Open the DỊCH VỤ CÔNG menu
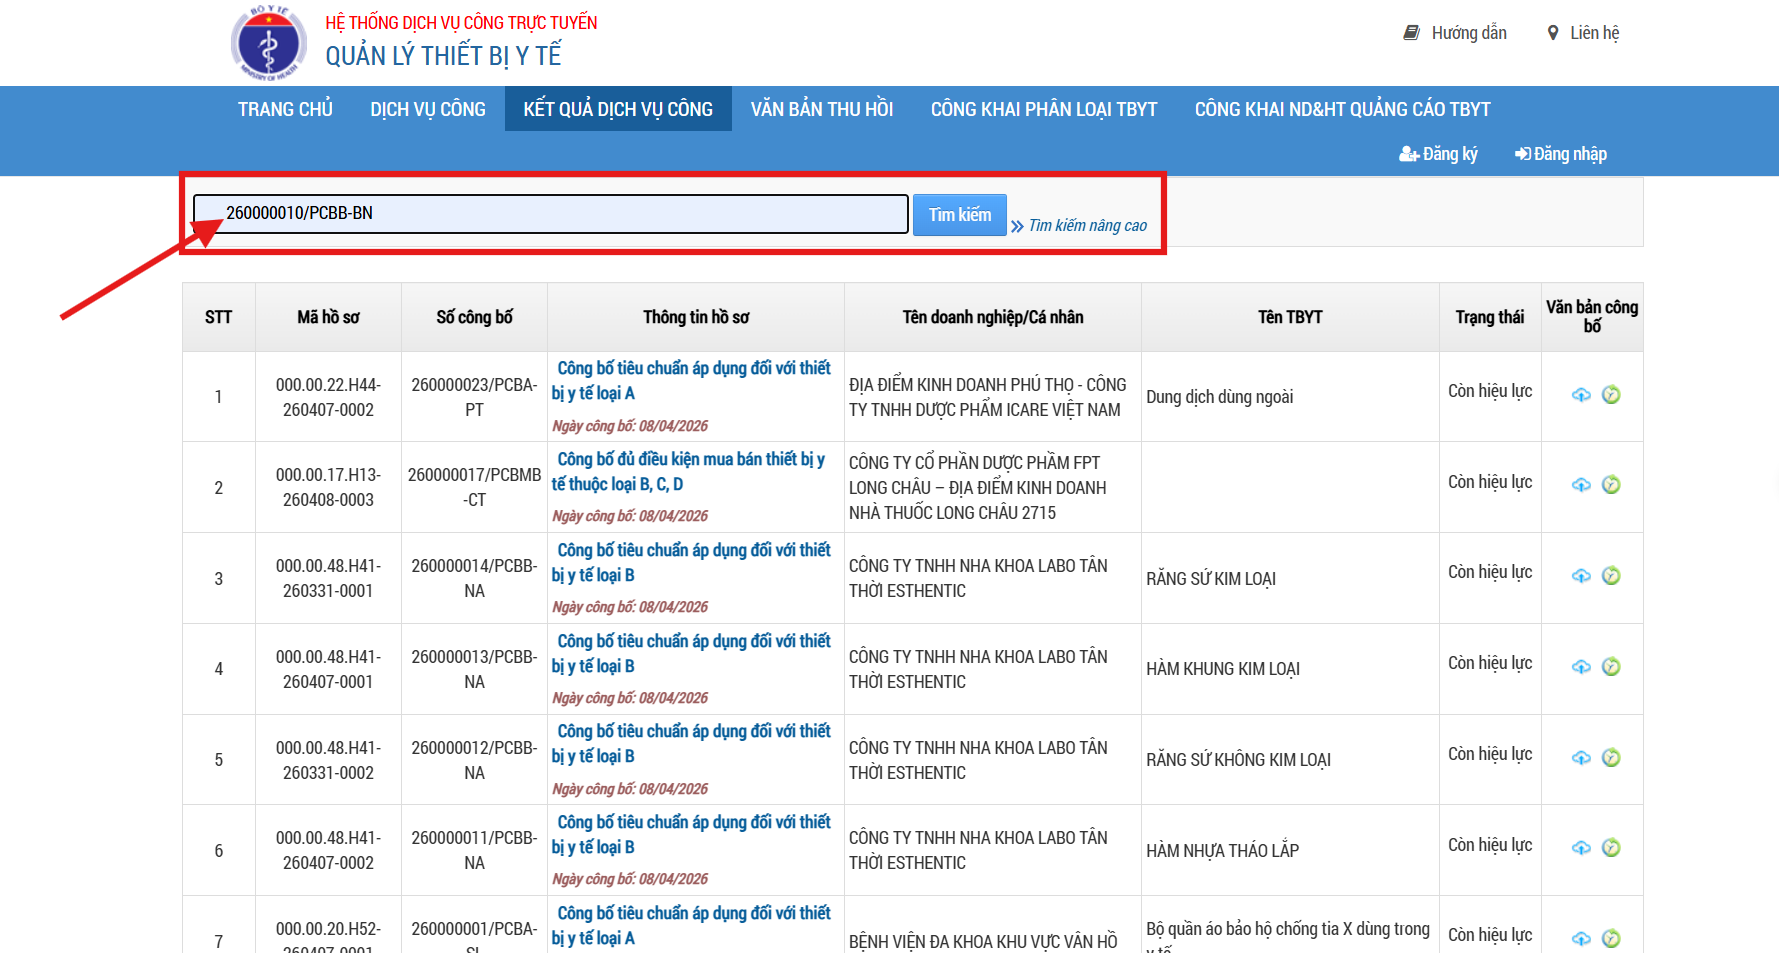 [x=428, y=109]
